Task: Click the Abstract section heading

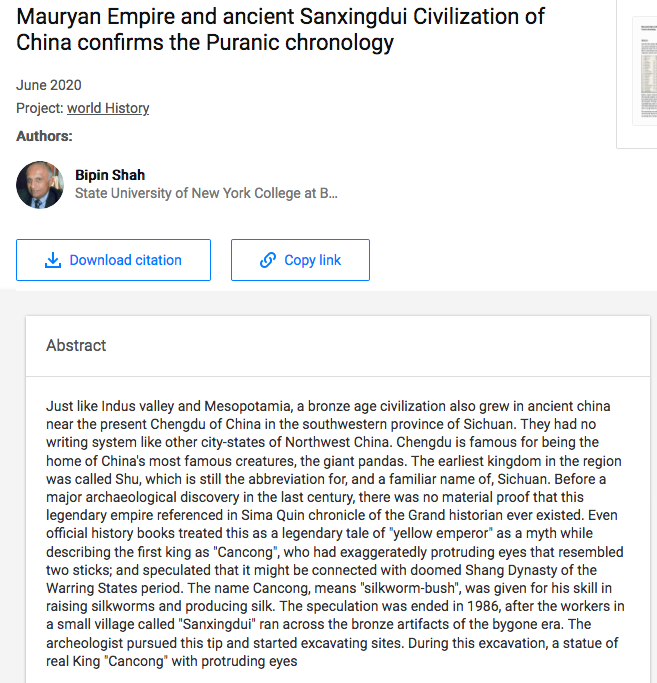Action: (76, 345)
